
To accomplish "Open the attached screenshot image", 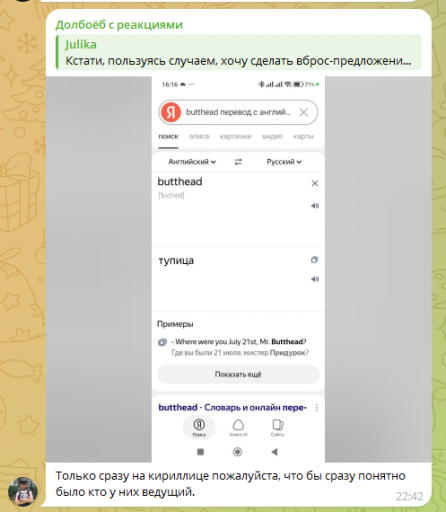I will coord(239,269).
